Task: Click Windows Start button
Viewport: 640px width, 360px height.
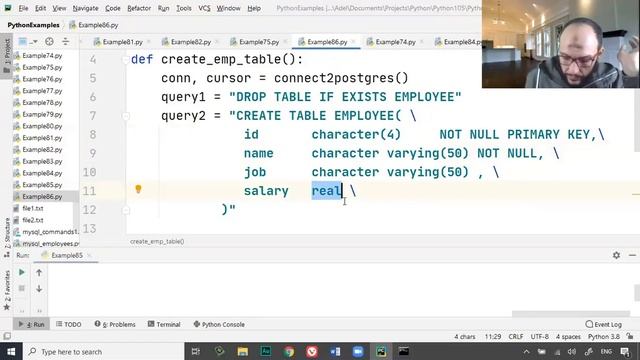Action: pyautogui.click(x=11, y=351)
